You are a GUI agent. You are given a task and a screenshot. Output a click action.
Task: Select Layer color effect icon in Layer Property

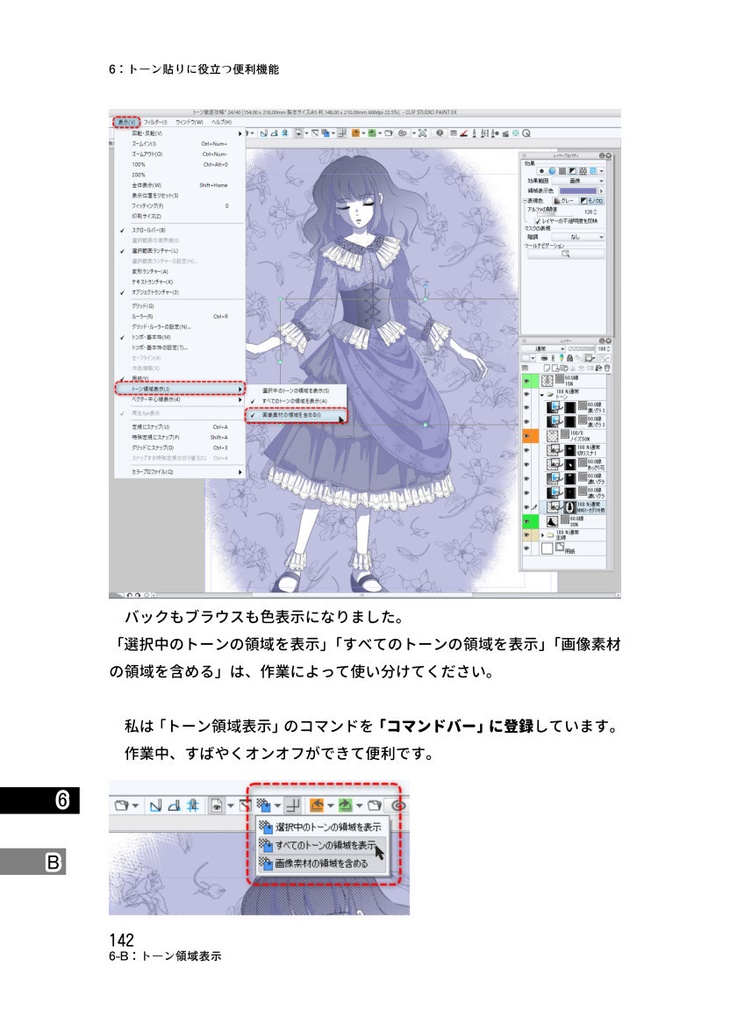(593, 171)
